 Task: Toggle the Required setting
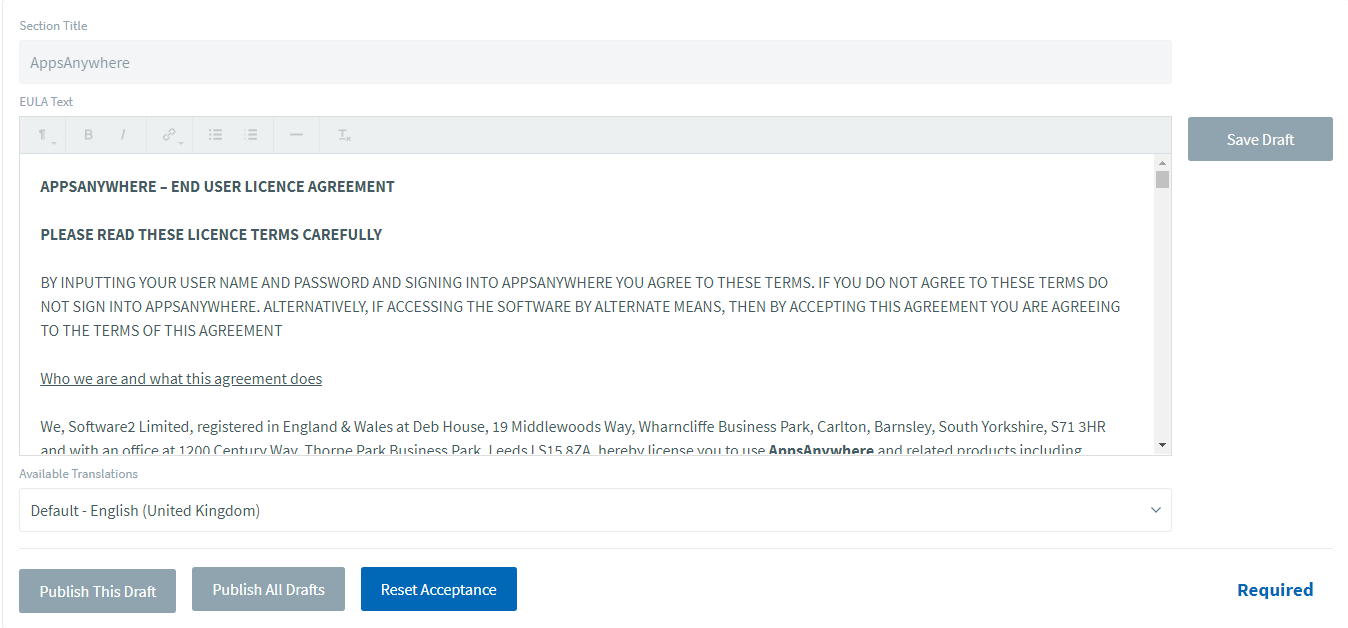(1275, 590)
